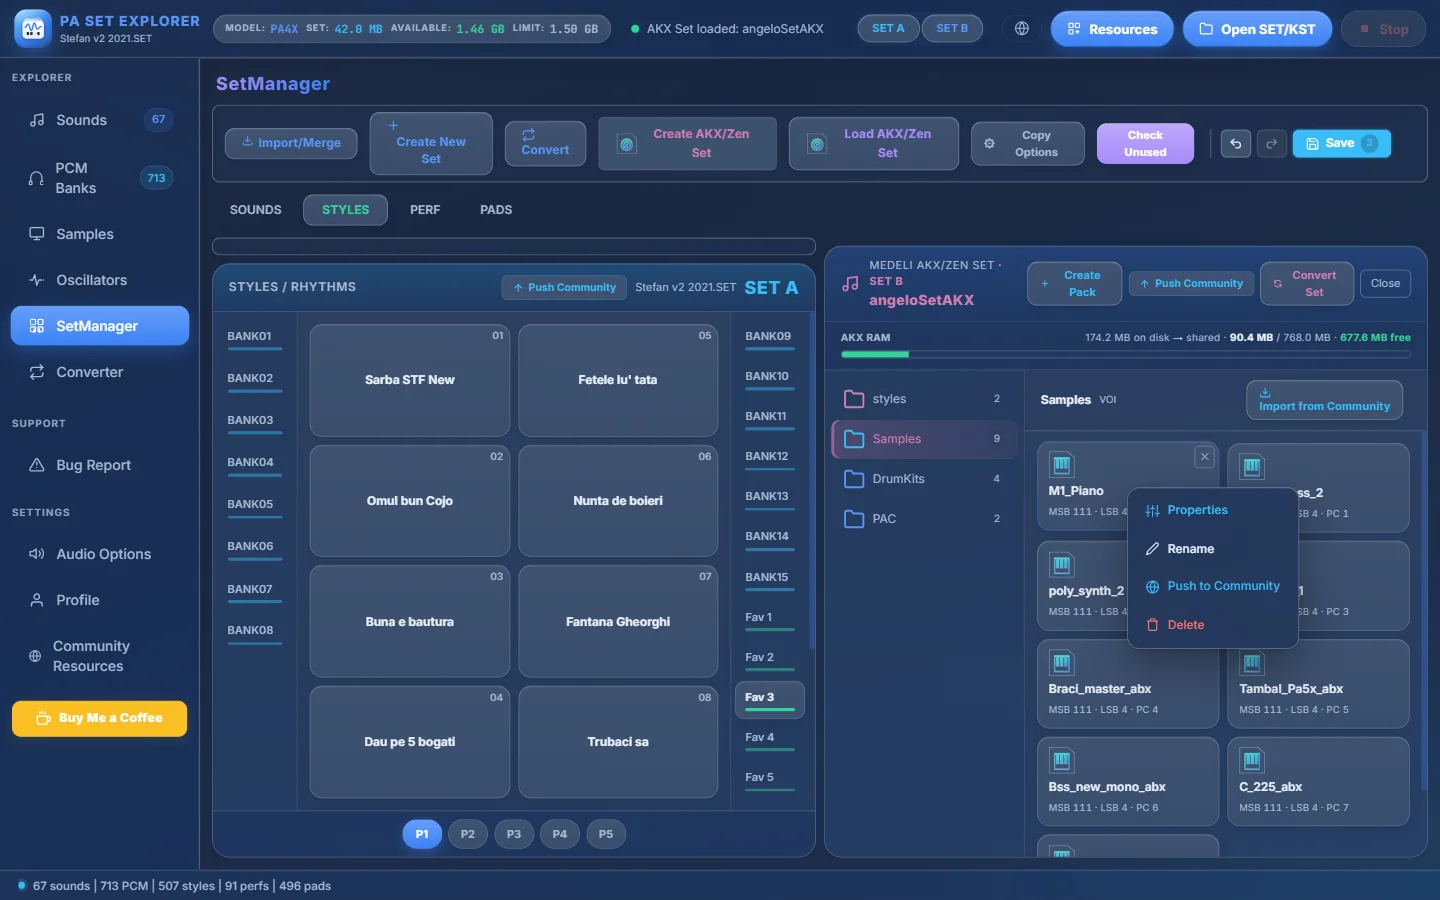Open the PAC folder
The width and height of the screenshot is (1440, 900).
(x=924, y=519)
